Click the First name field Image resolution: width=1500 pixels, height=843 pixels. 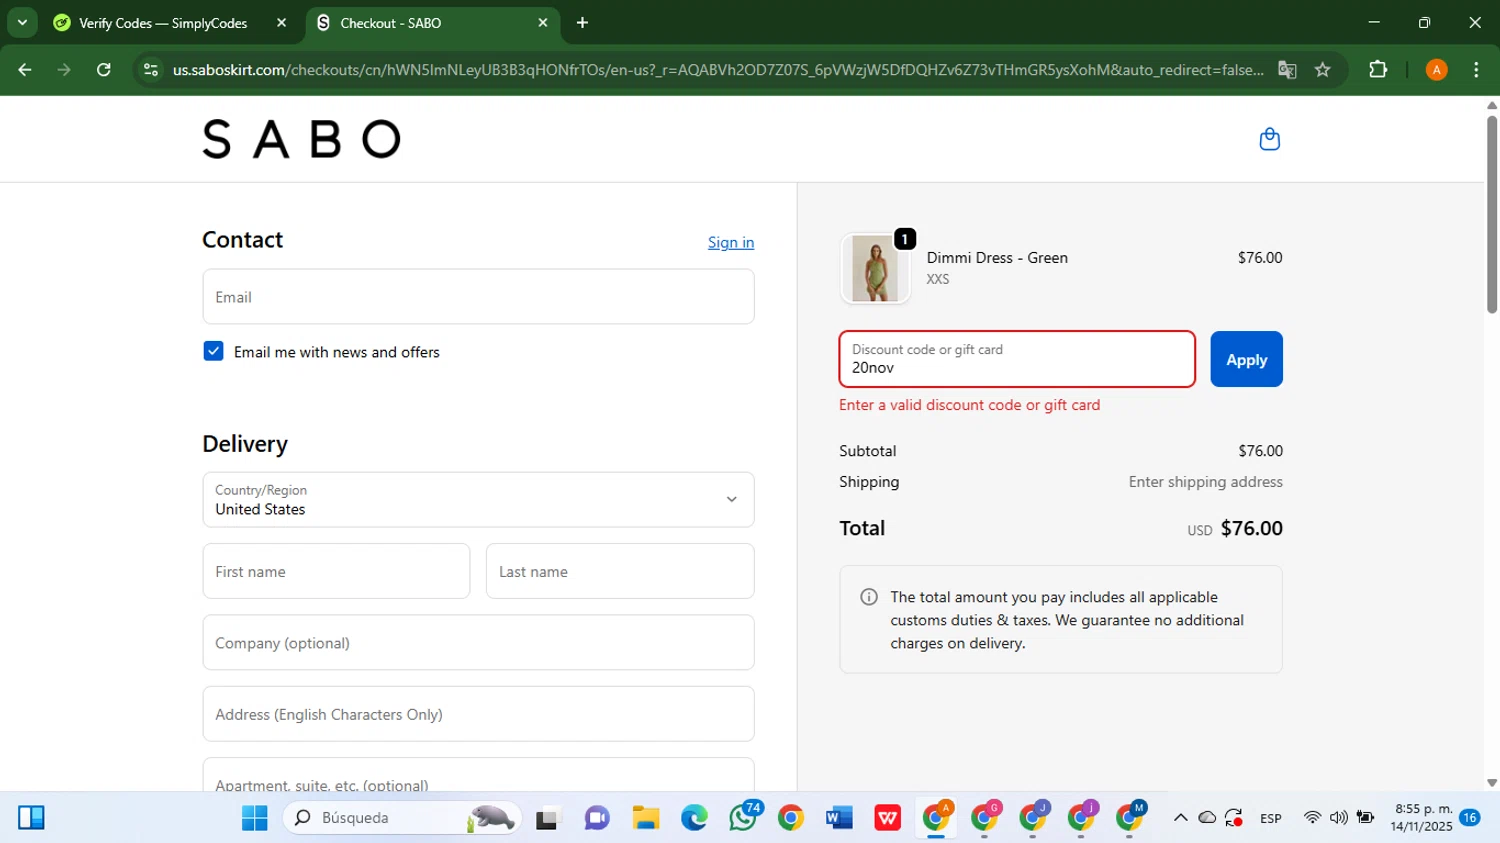pyautogui.click(x=336, y=571)
